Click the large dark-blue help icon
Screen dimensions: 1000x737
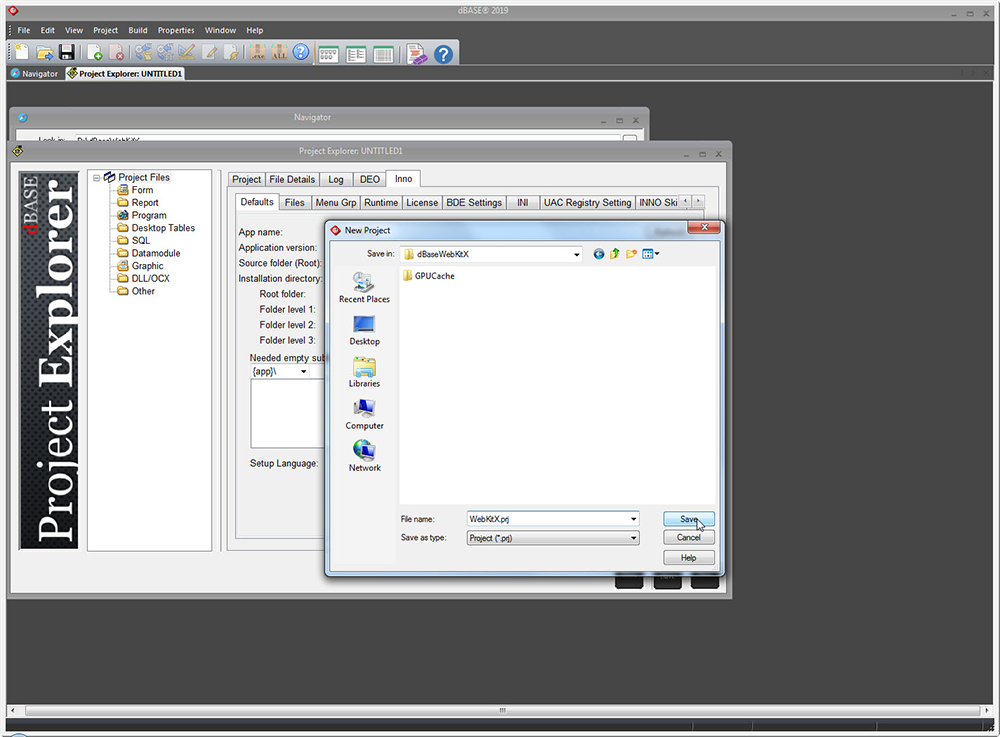[443, 54]
